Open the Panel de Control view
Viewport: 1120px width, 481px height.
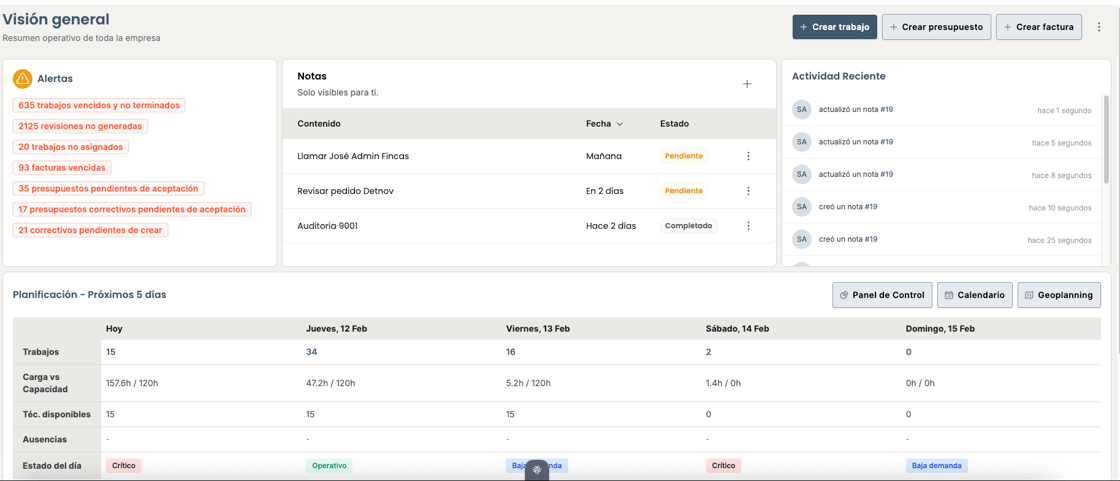click(882, 295)
